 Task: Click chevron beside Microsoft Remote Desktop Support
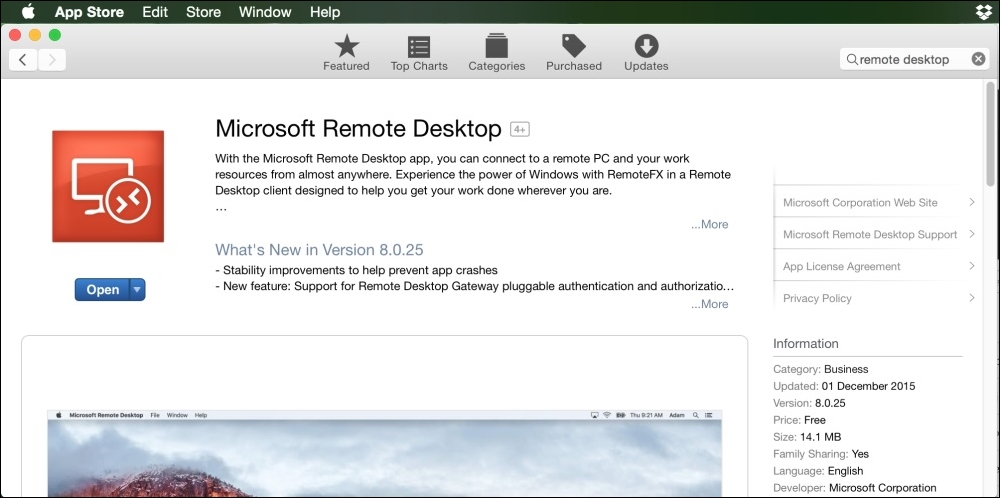972,234
